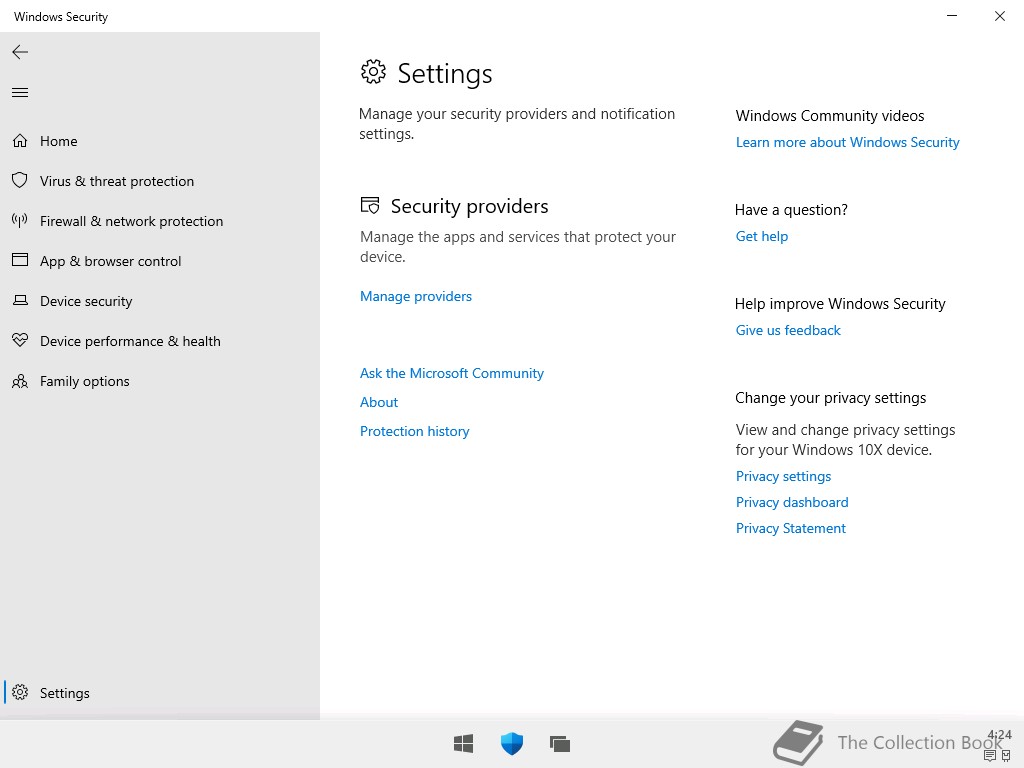This screenshot has height=768, width=1024.
Task: Click the Home house icon
Action: coord(20,141)
